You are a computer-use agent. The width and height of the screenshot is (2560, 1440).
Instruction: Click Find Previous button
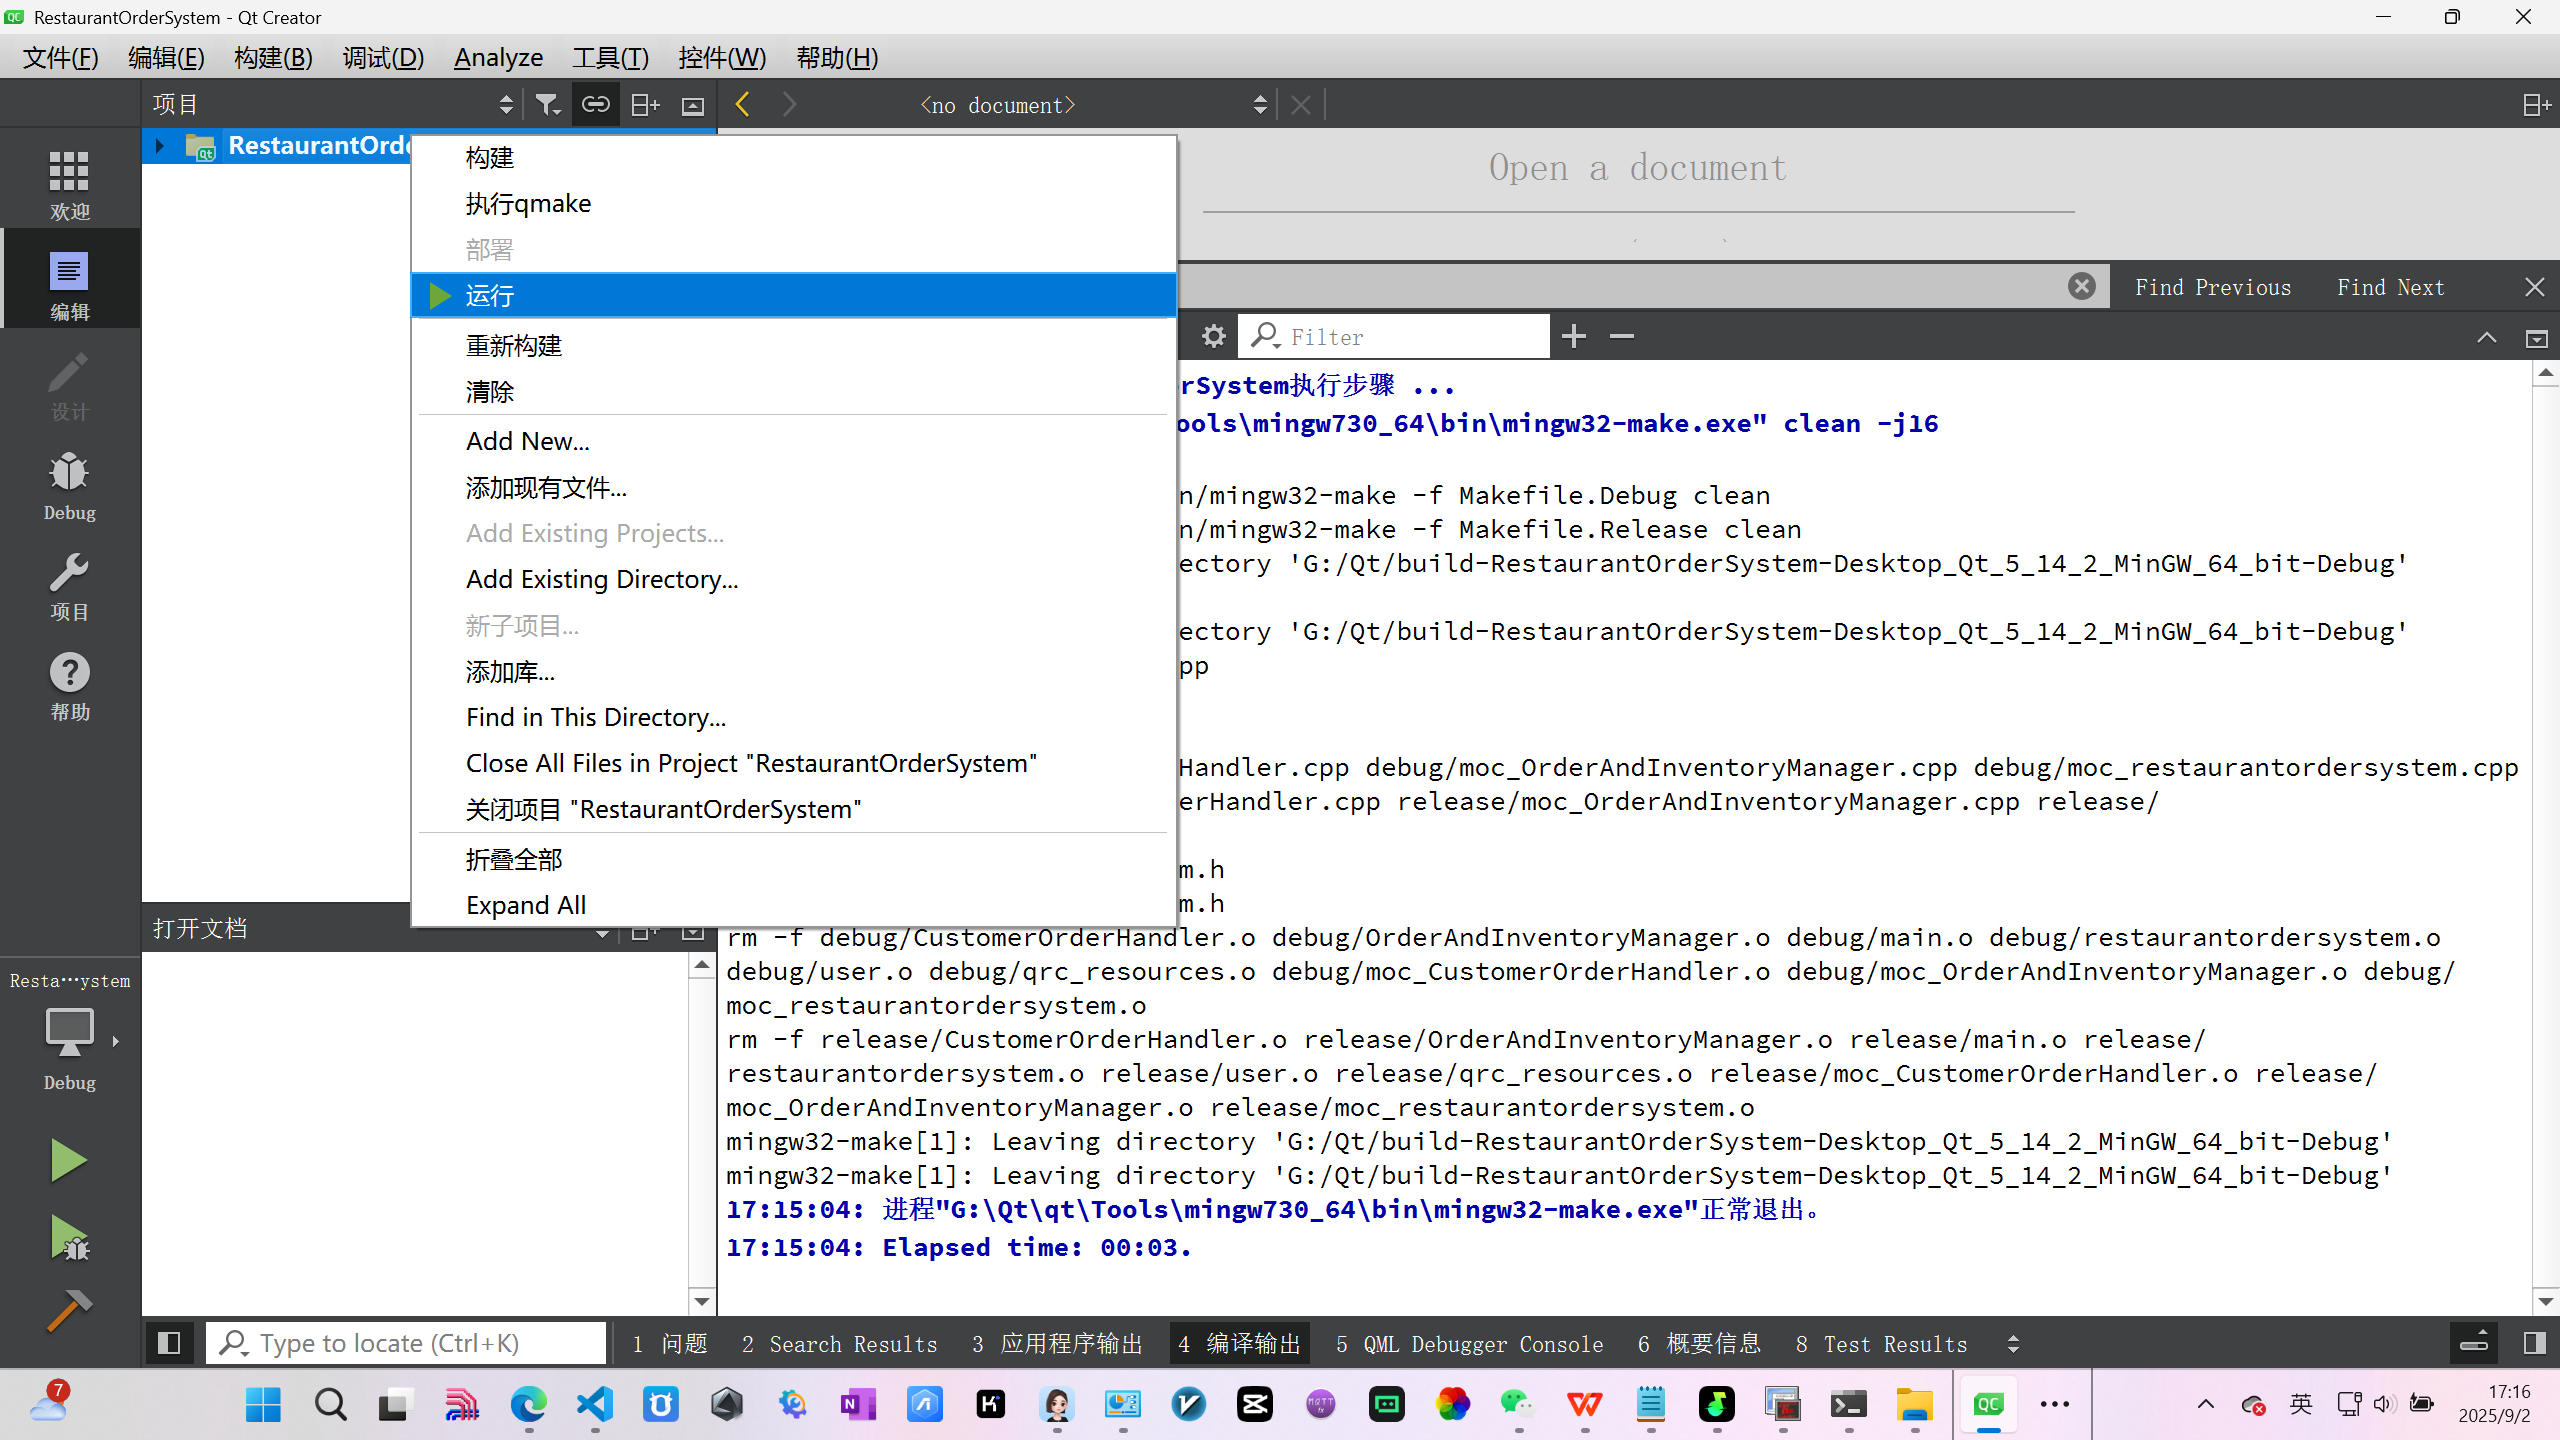click(x=2212, y=288)
